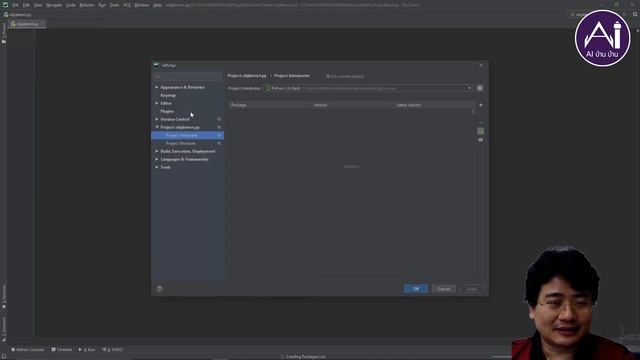Click the Latest version column header

435,105
